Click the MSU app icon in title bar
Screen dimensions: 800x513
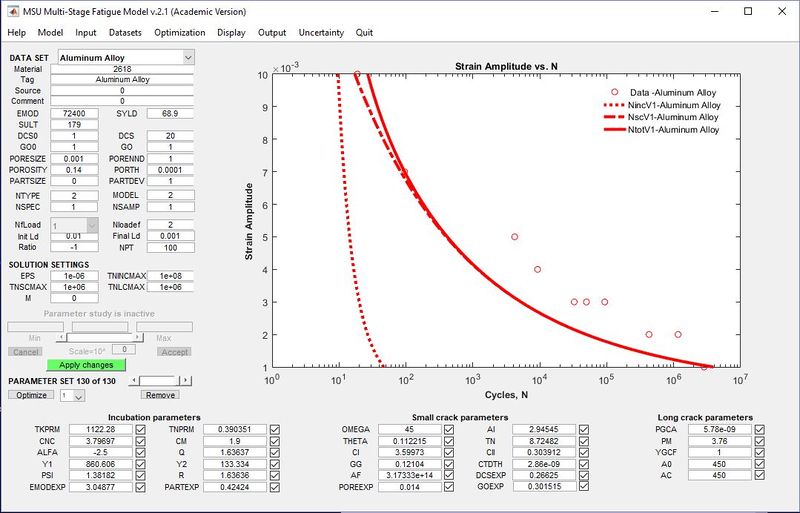[13, 11]
